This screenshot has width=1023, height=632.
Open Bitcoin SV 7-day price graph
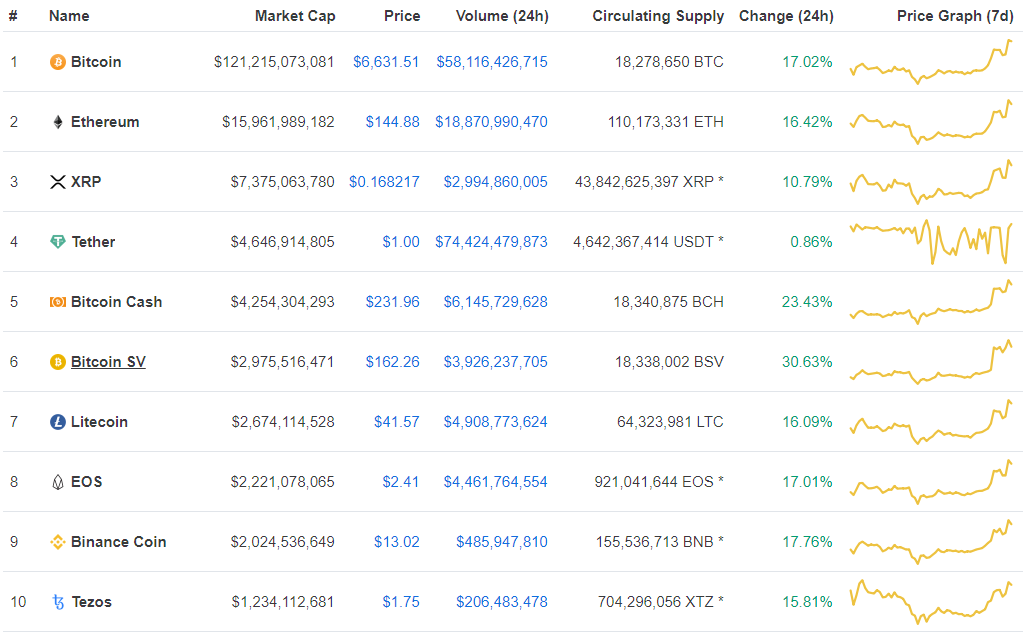tap(931, 362)
